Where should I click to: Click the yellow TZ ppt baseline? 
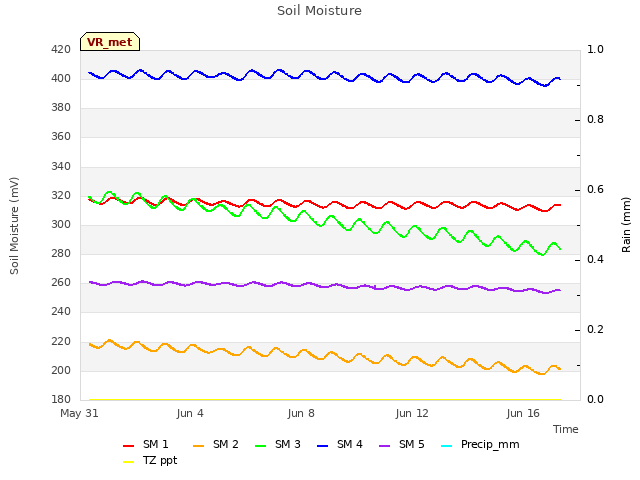pyautogui.click(x=324, y=400)
